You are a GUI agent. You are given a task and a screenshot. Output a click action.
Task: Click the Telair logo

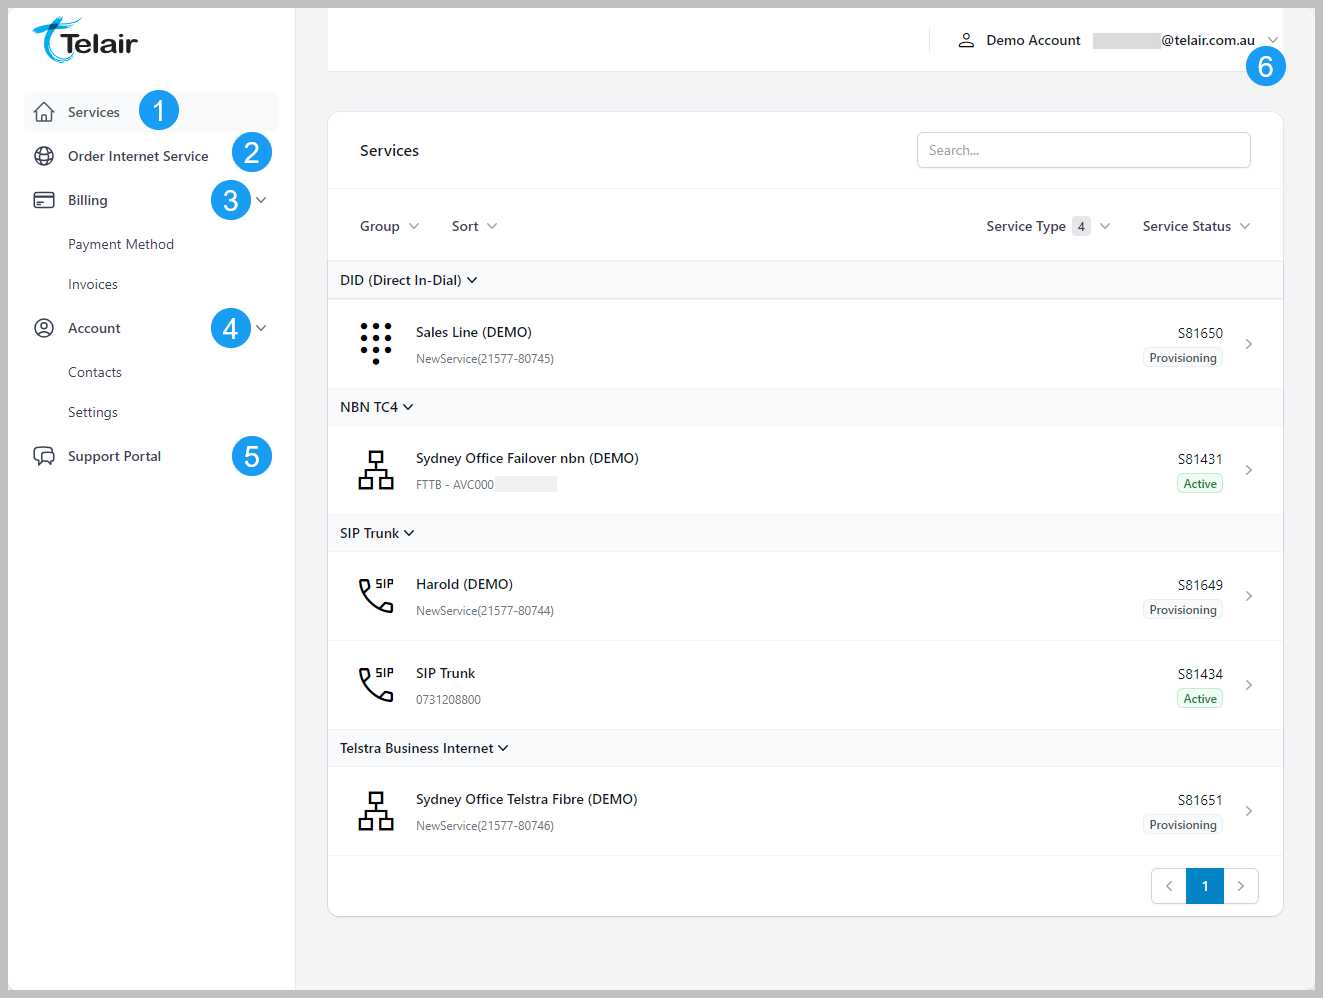pyautogui.click(x=85, y=40)
